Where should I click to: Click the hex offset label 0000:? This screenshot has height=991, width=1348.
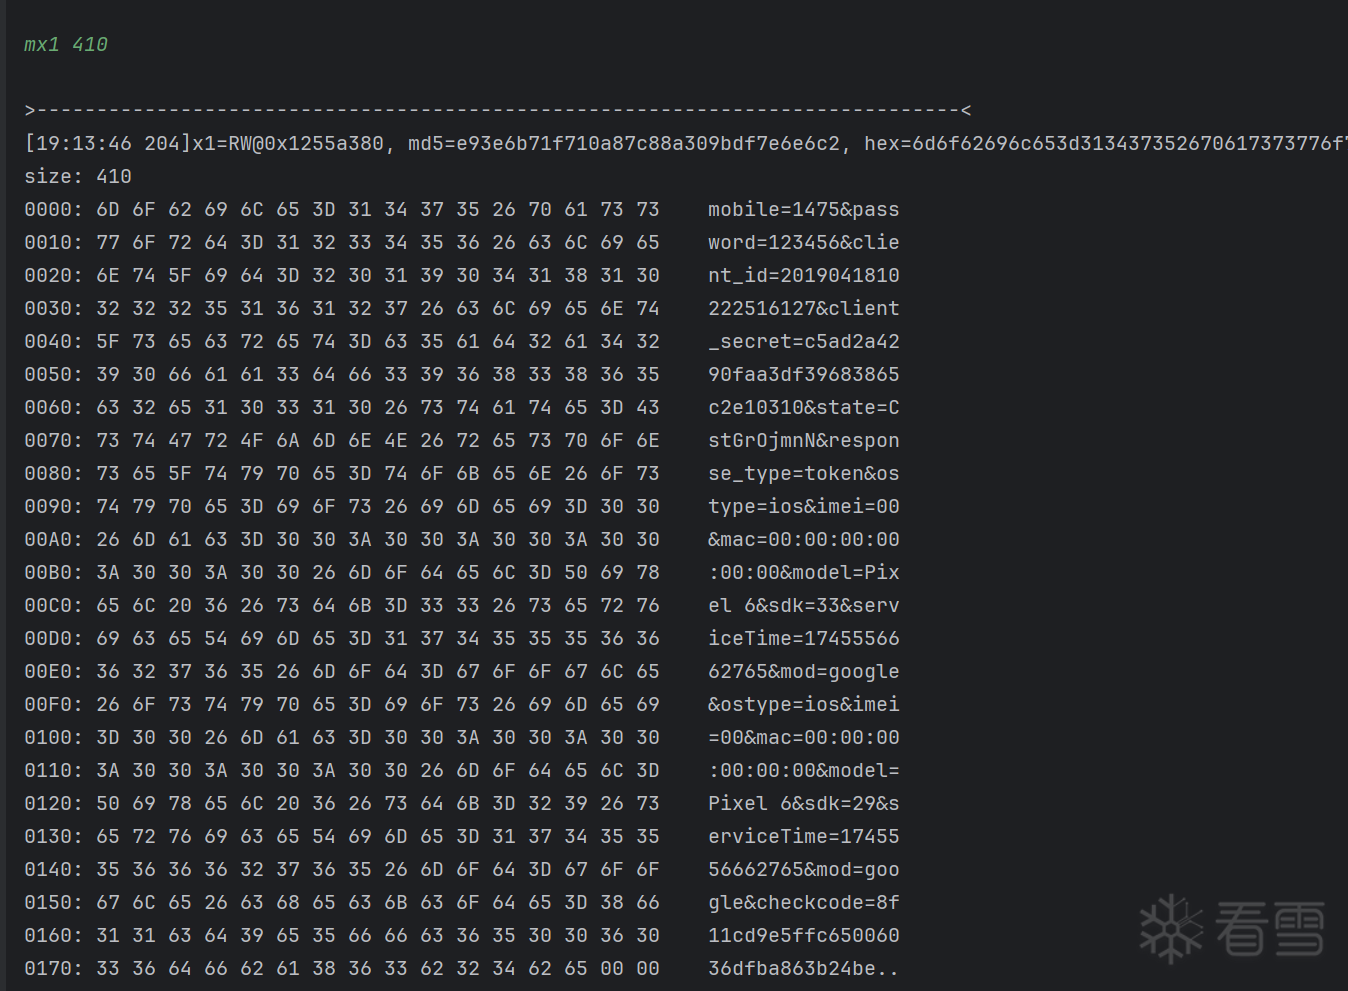pyautogui.click(x=54, y=209)
